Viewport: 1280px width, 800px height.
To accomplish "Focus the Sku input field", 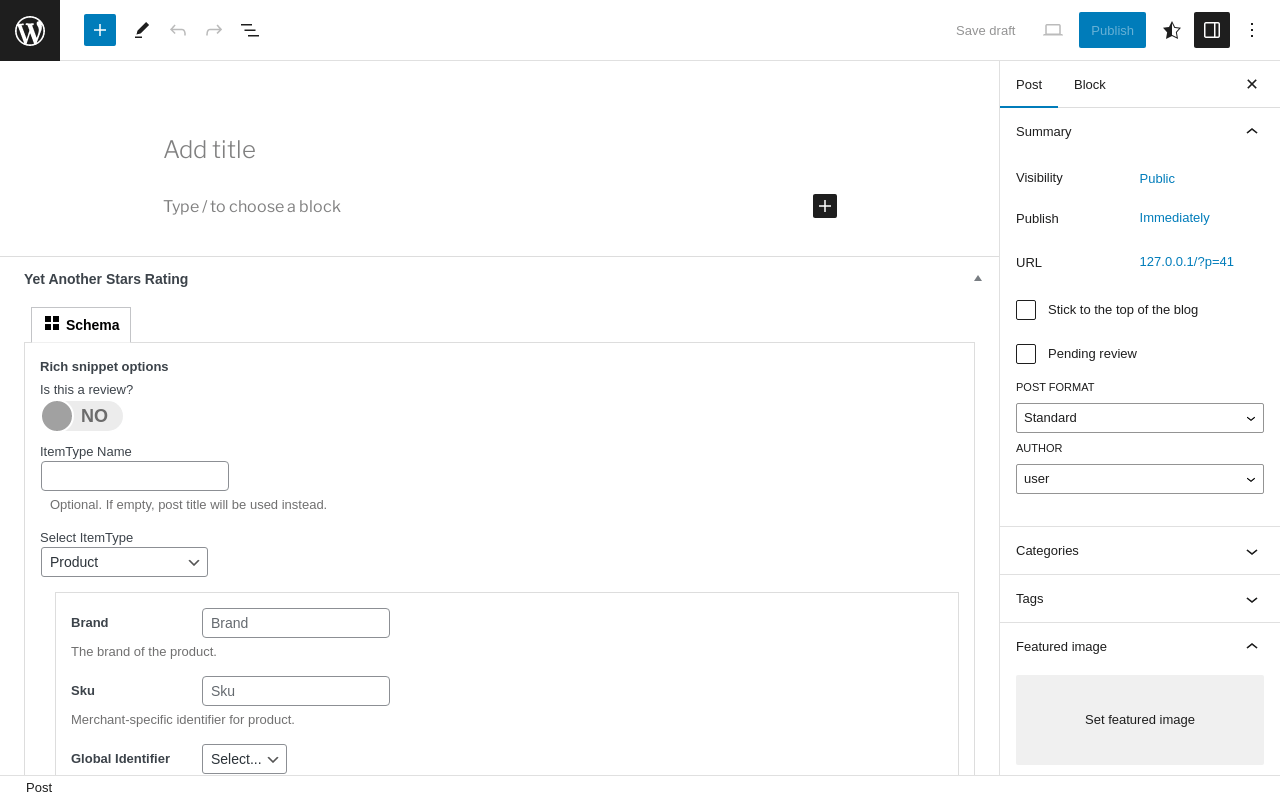I will 296,691.
